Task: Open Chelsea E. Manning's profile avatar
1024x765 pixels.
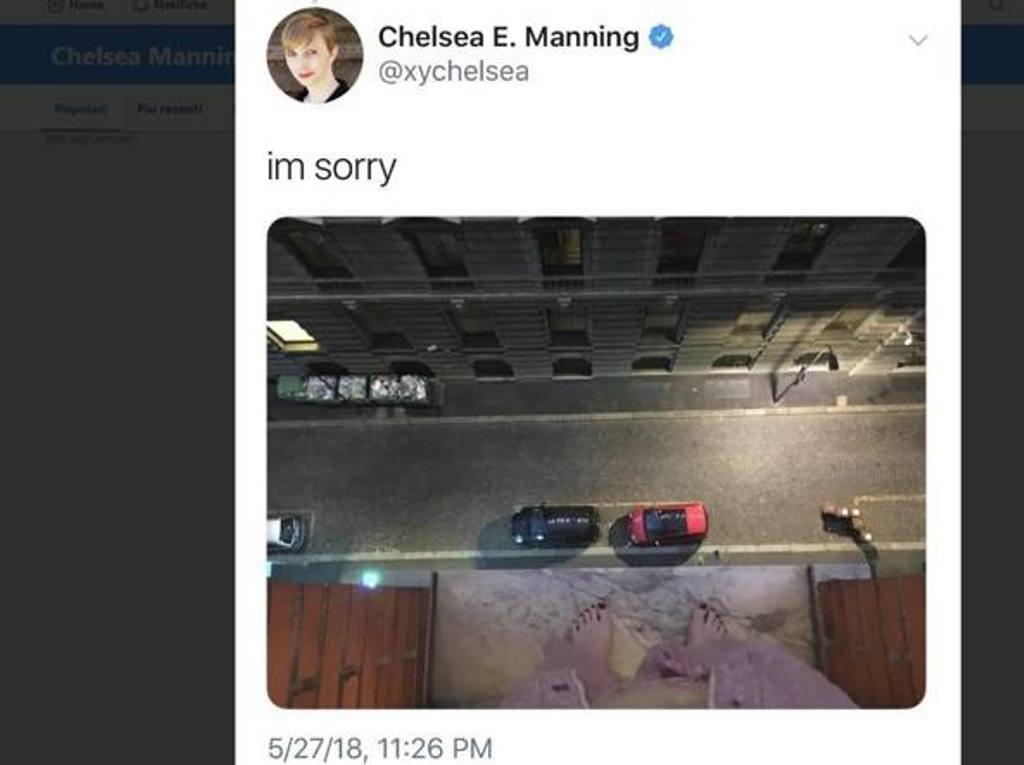Action: [315, 56]
